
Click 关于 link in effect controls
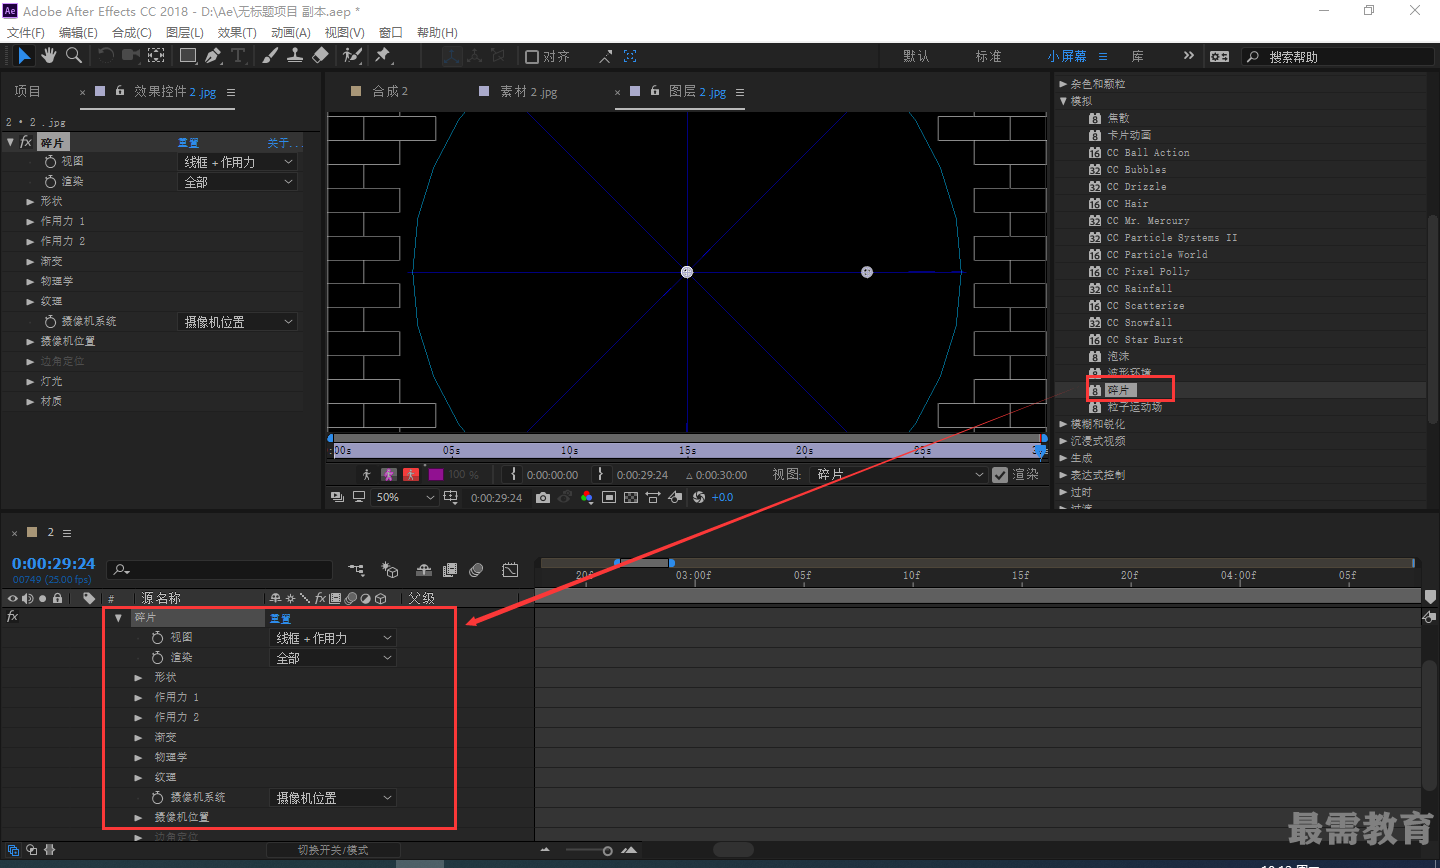tap(283, 143)
